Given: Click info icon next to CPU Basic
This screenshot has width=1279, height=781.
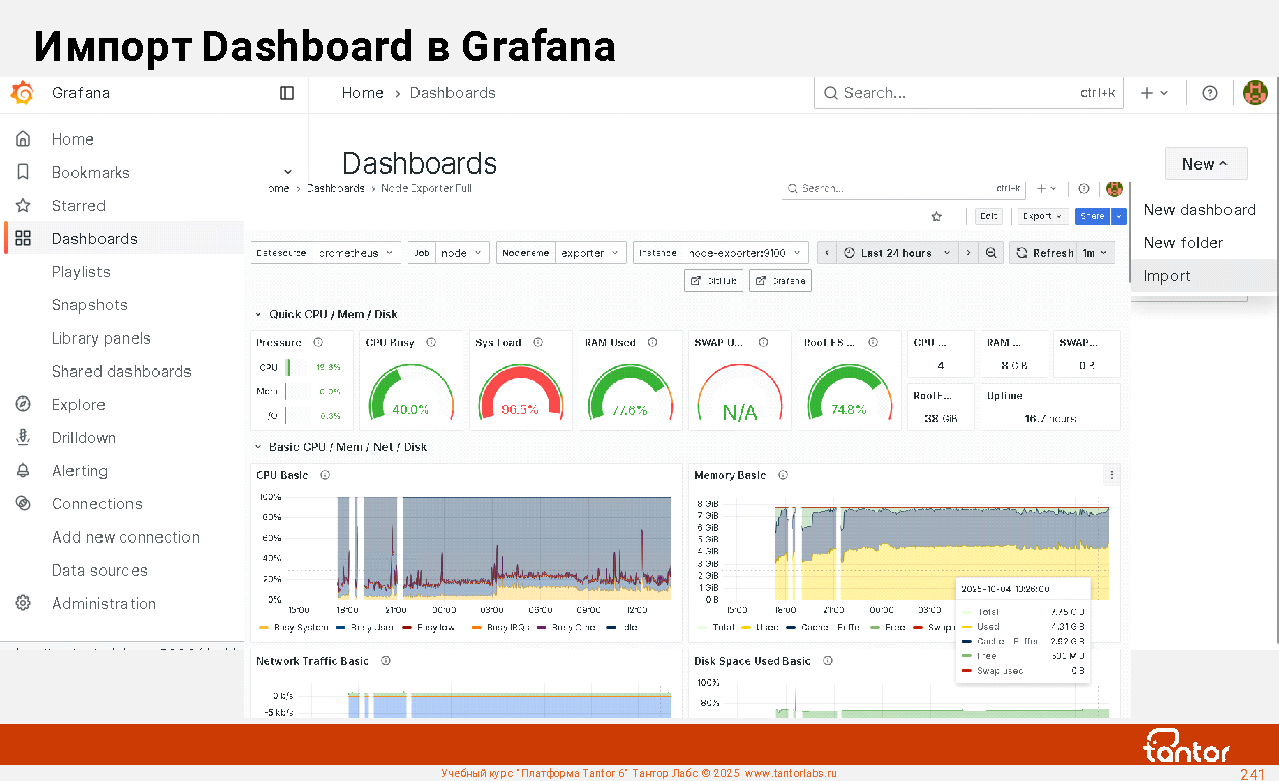Looking at the screenshot, I should coord(325,475).
